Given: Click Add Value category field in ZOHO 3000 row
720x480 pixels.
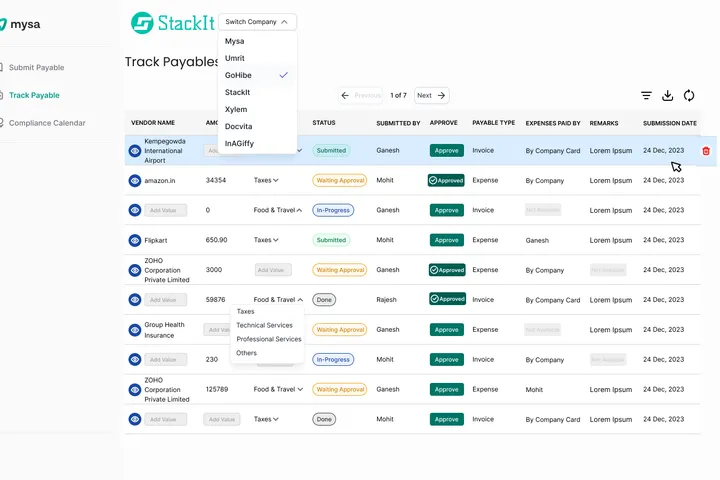Looking at the screenshot, I should (273, 270).
